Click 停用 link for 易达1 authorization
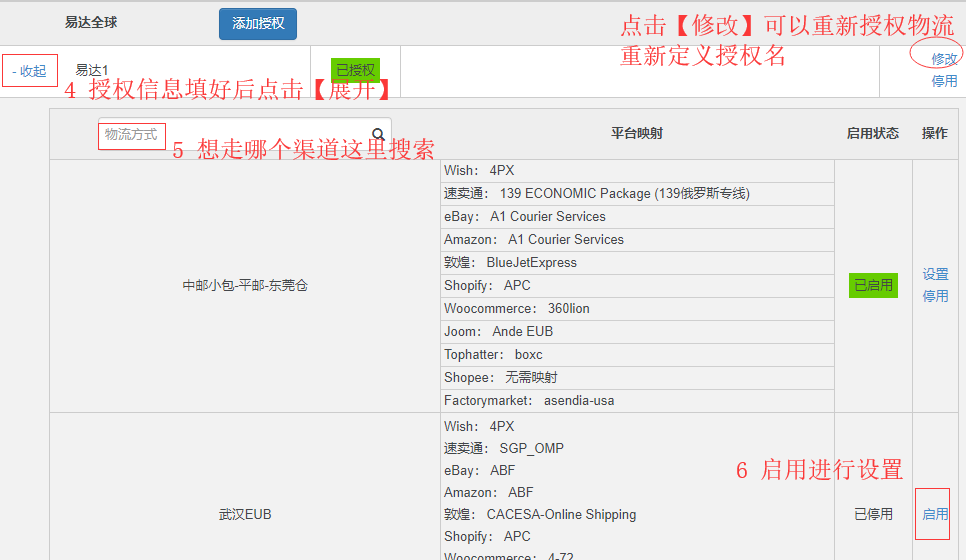 pyautogui.click(x=944, y=81)
